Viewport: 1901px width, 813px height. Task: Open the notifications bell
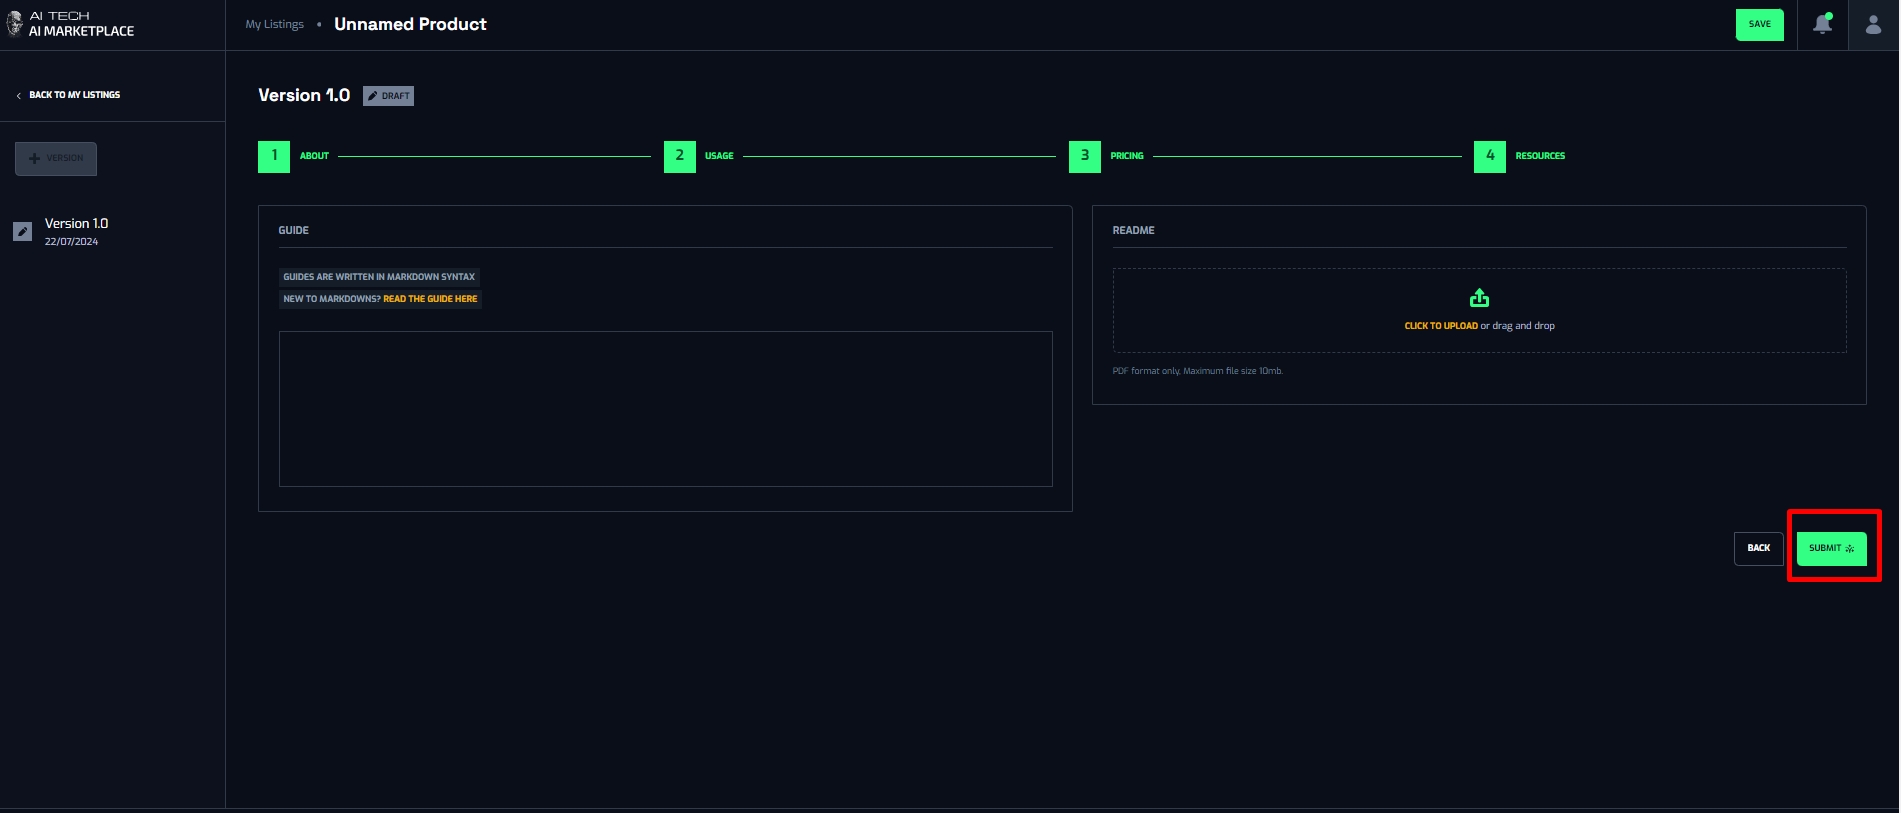(1822, 24)
